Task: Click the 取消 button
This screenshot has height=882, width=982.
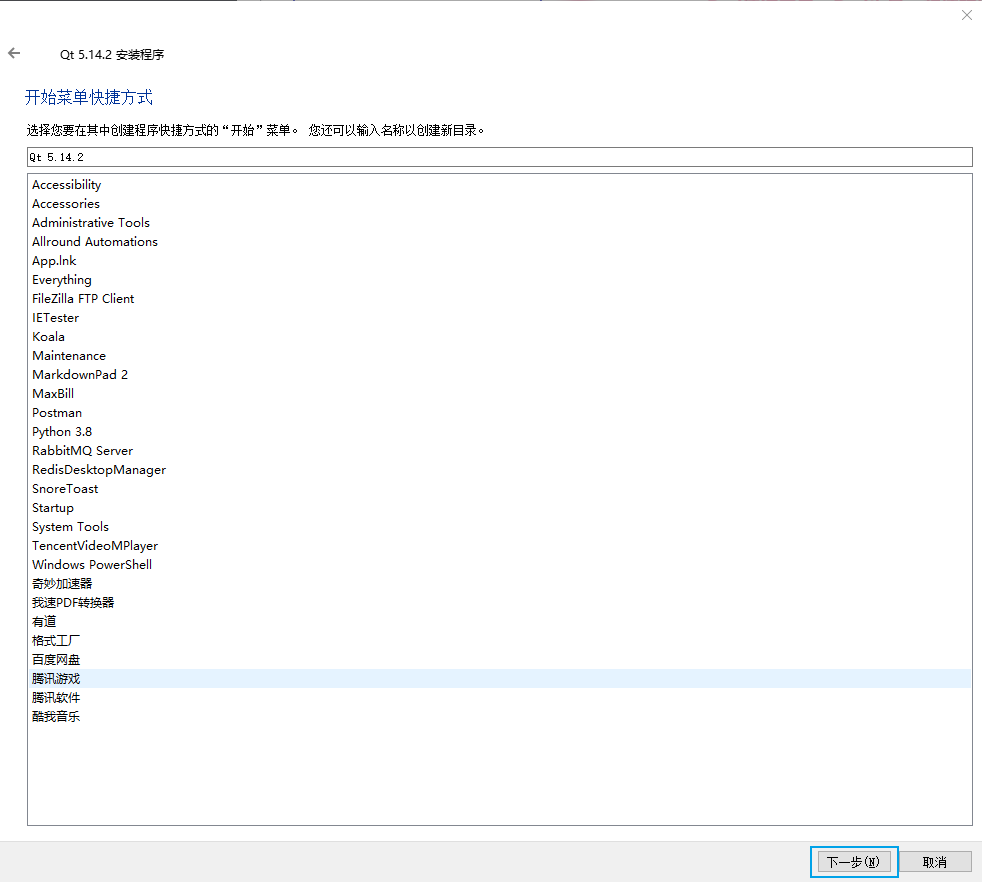Action: point(935,862)
